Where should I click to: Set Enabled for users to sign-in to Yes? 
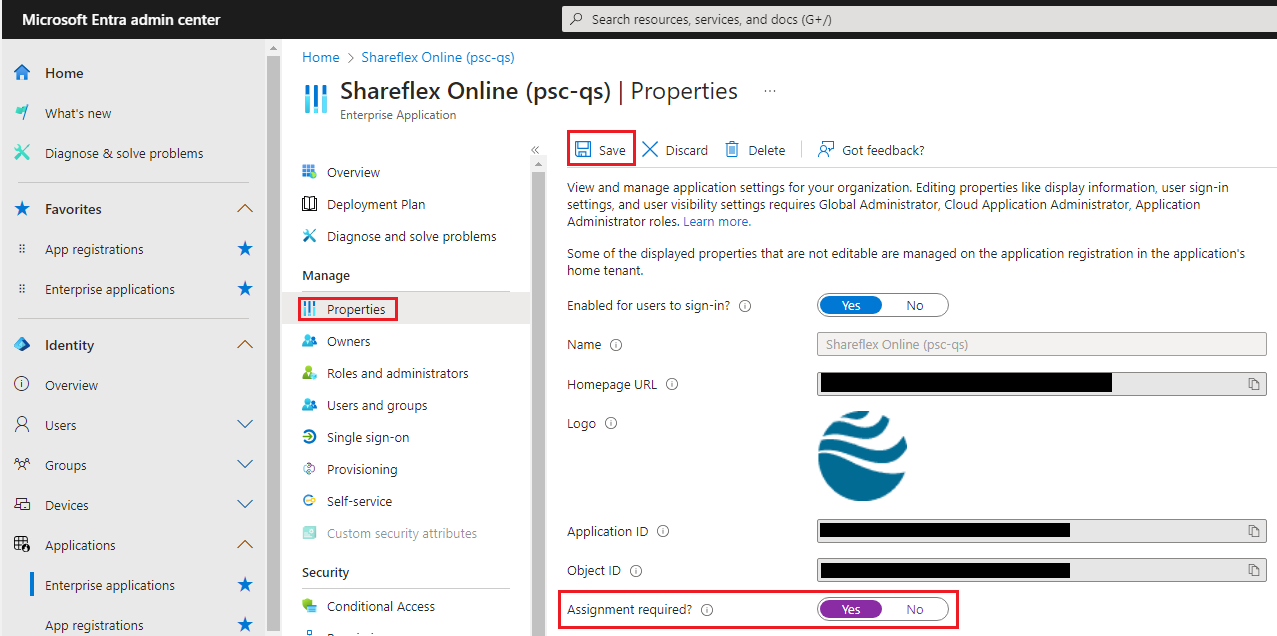click(851, 305)
